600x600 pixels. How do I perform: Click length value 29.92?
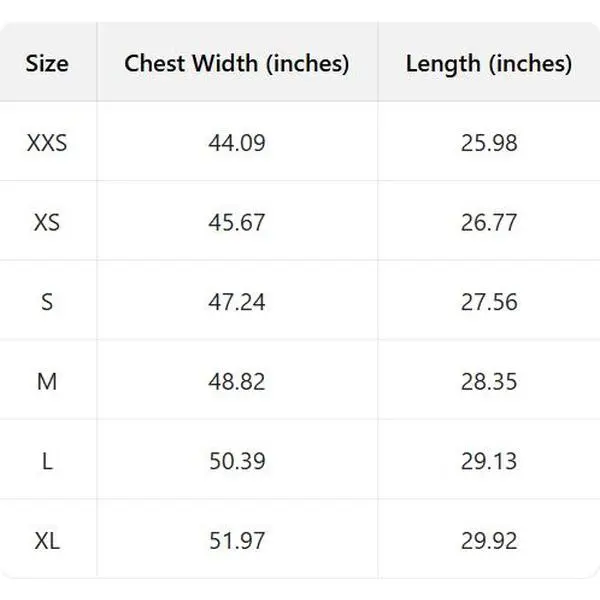489,540
